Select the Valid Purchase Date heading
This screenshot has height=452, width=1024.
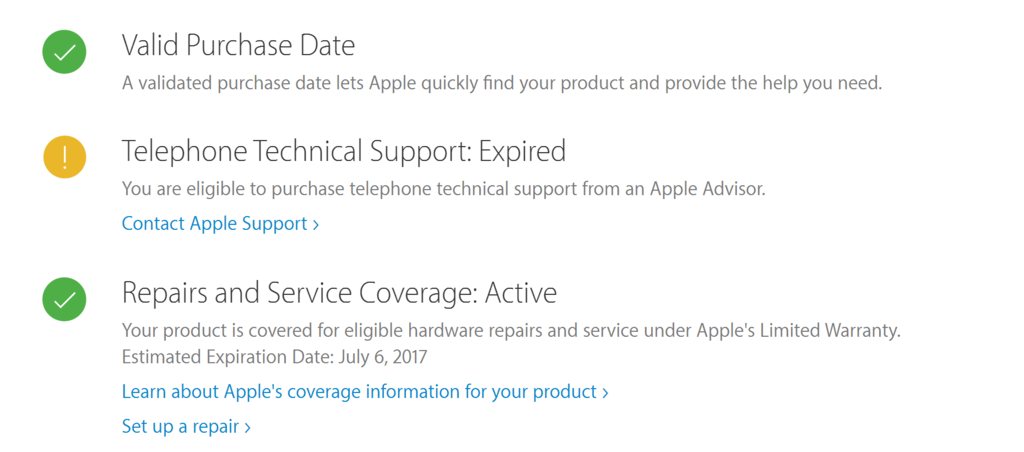238,46
